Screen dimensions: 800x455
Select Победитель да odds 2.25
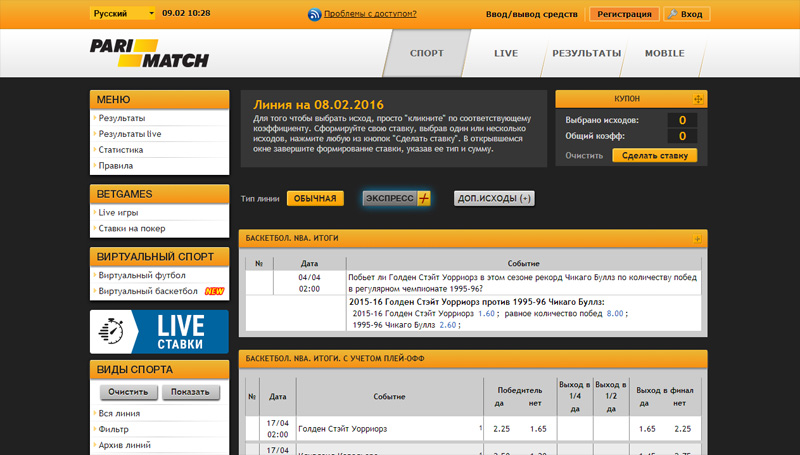click(502, 429)
